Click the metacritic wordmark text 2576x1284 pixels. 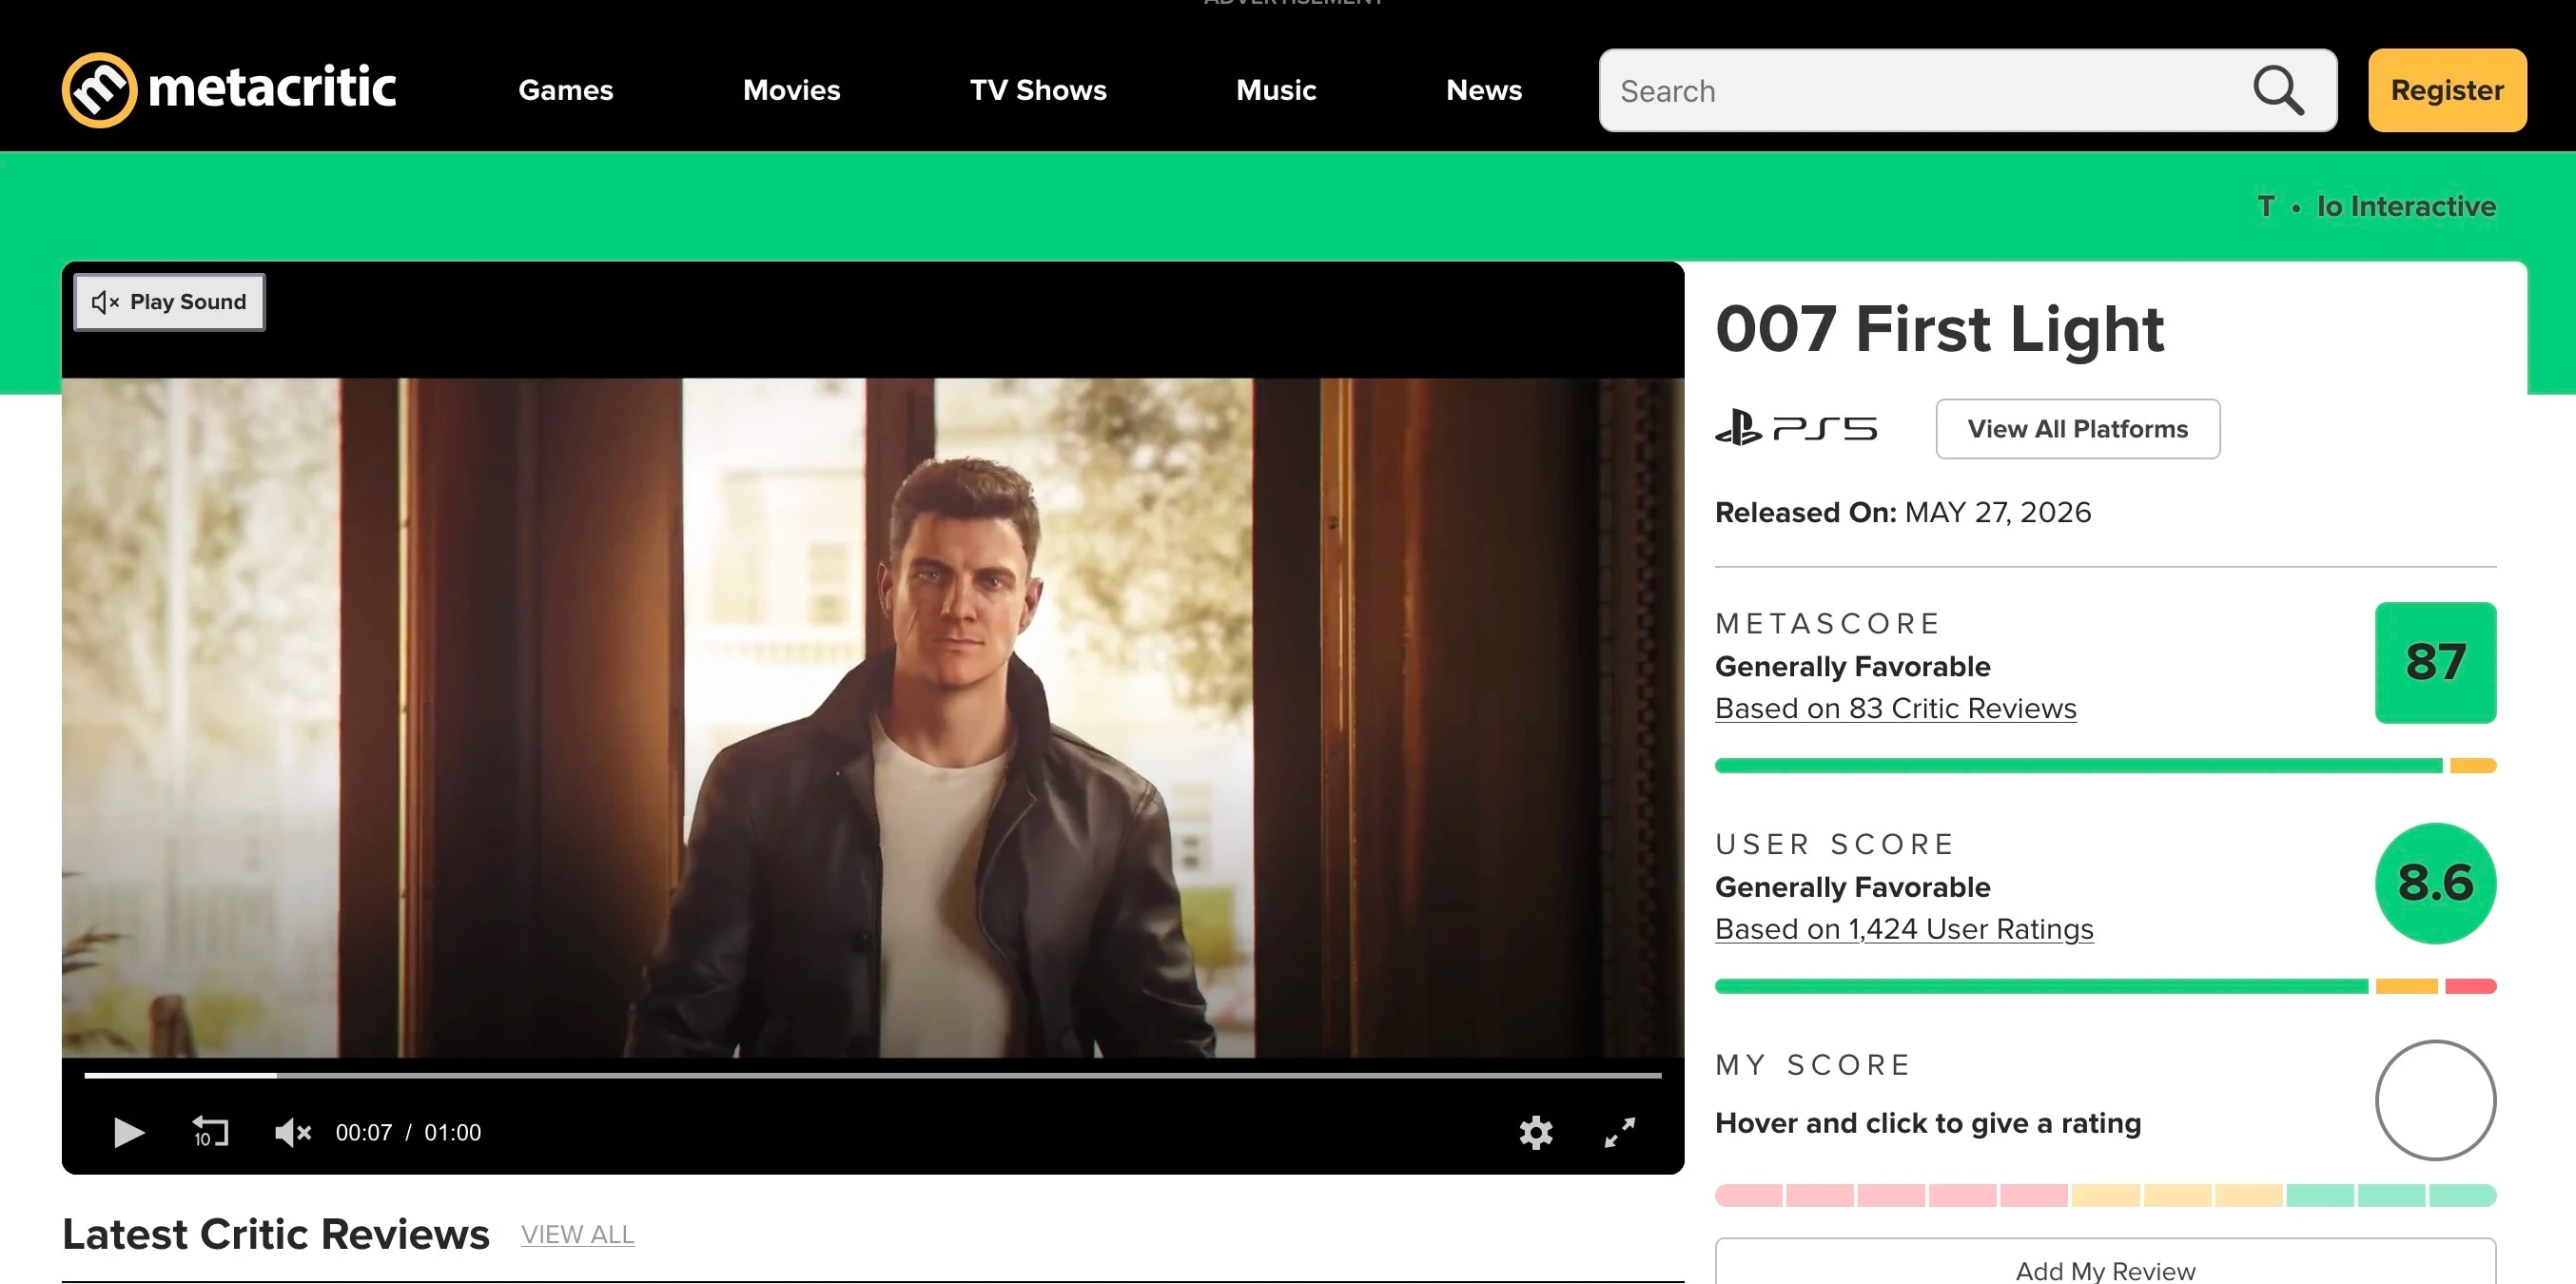(272, 88)
